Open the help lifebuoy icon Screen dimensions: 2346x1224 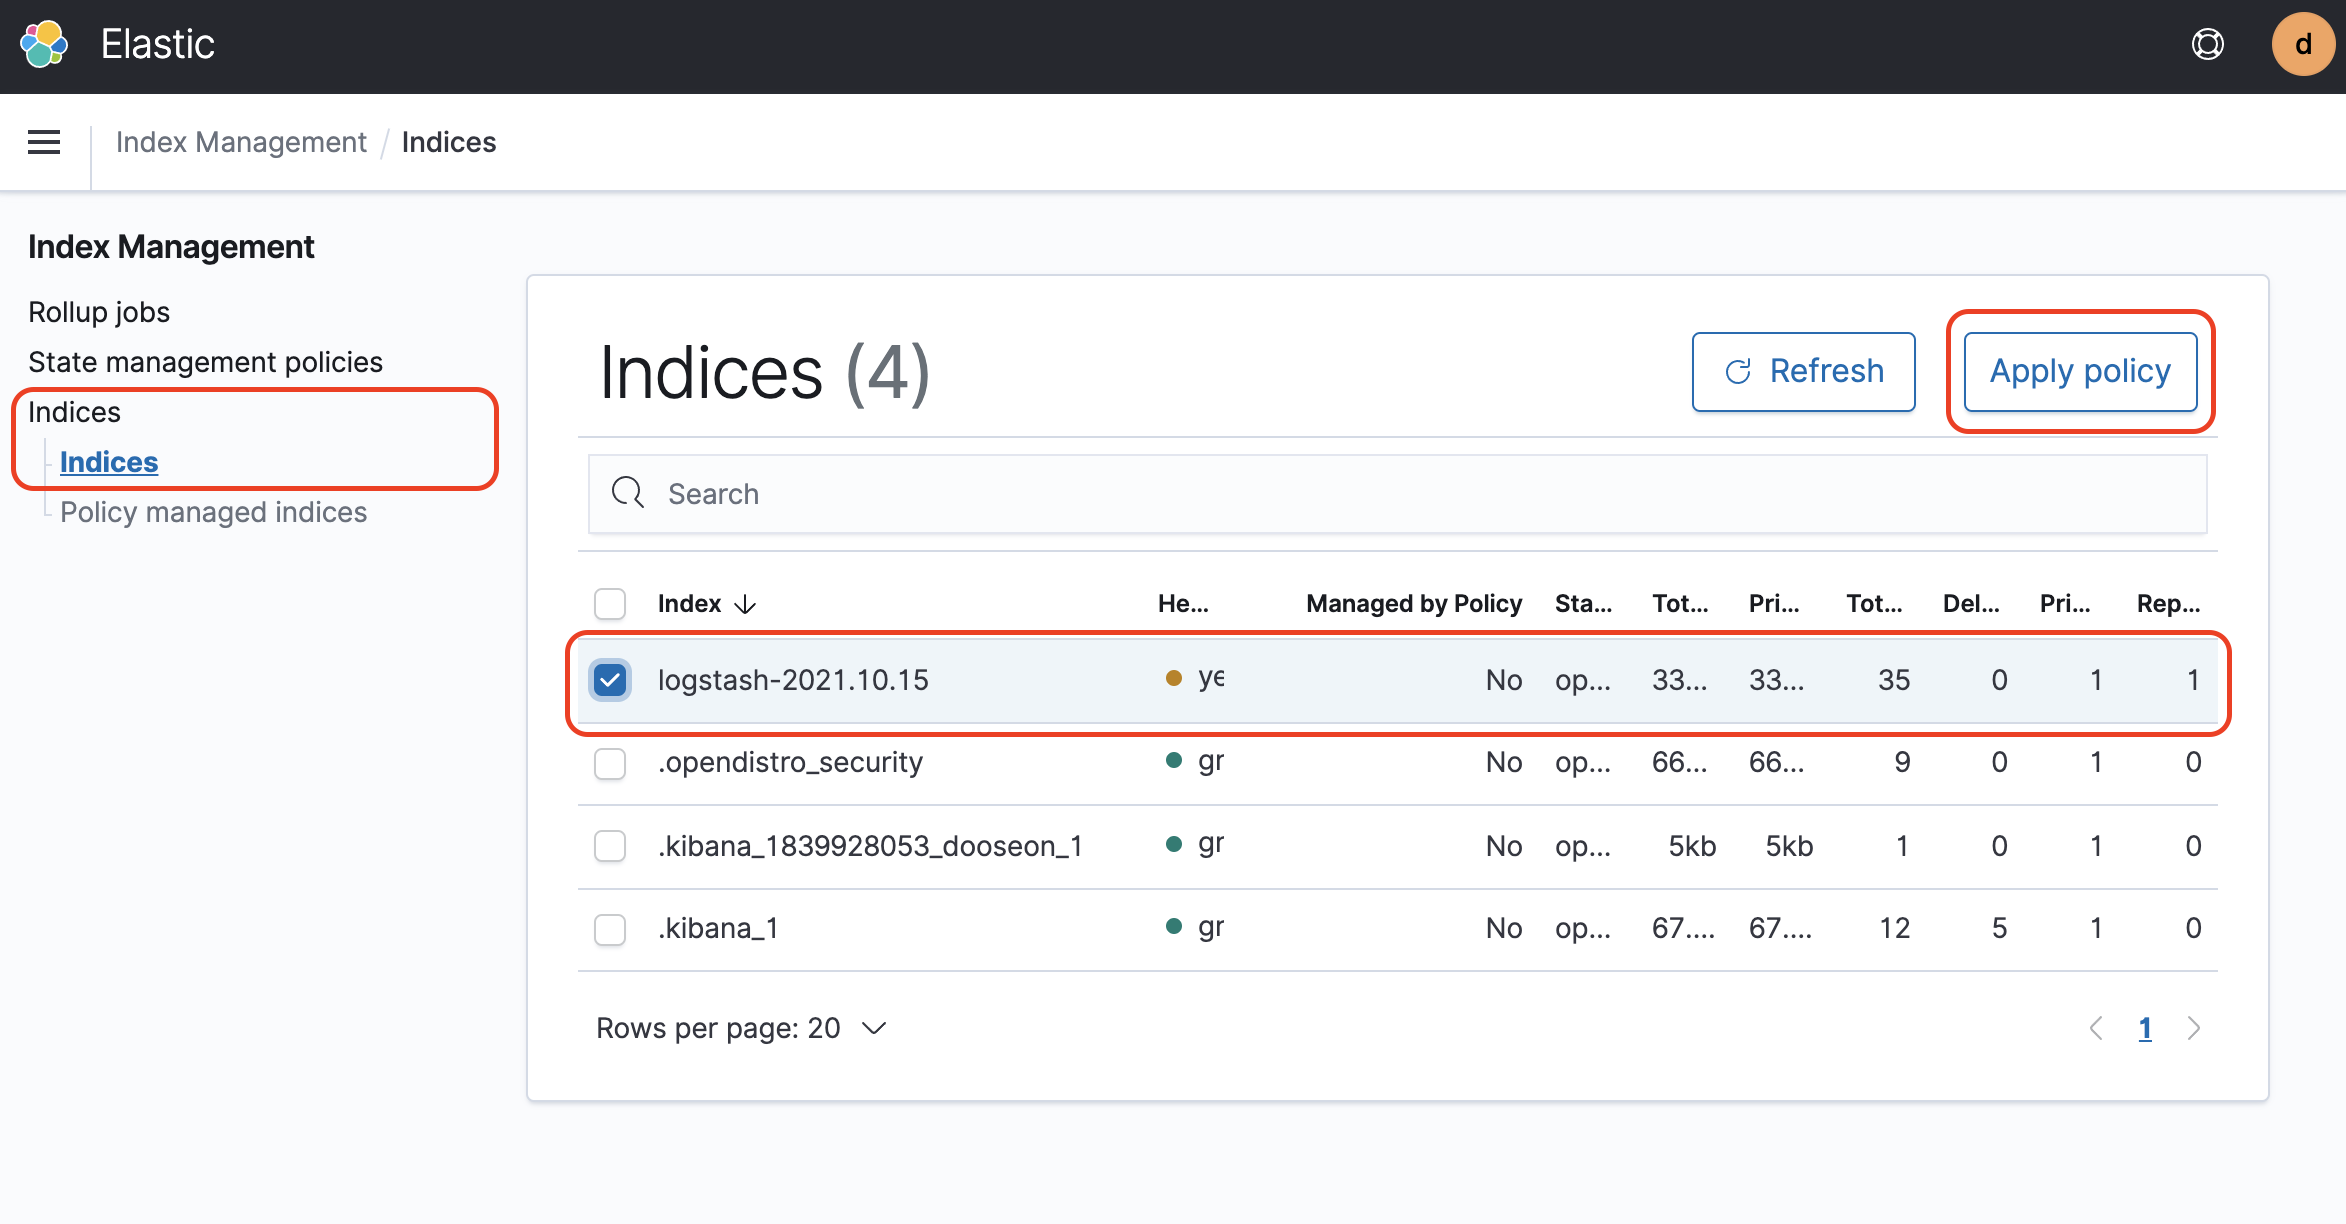[x=2207, y=44]
